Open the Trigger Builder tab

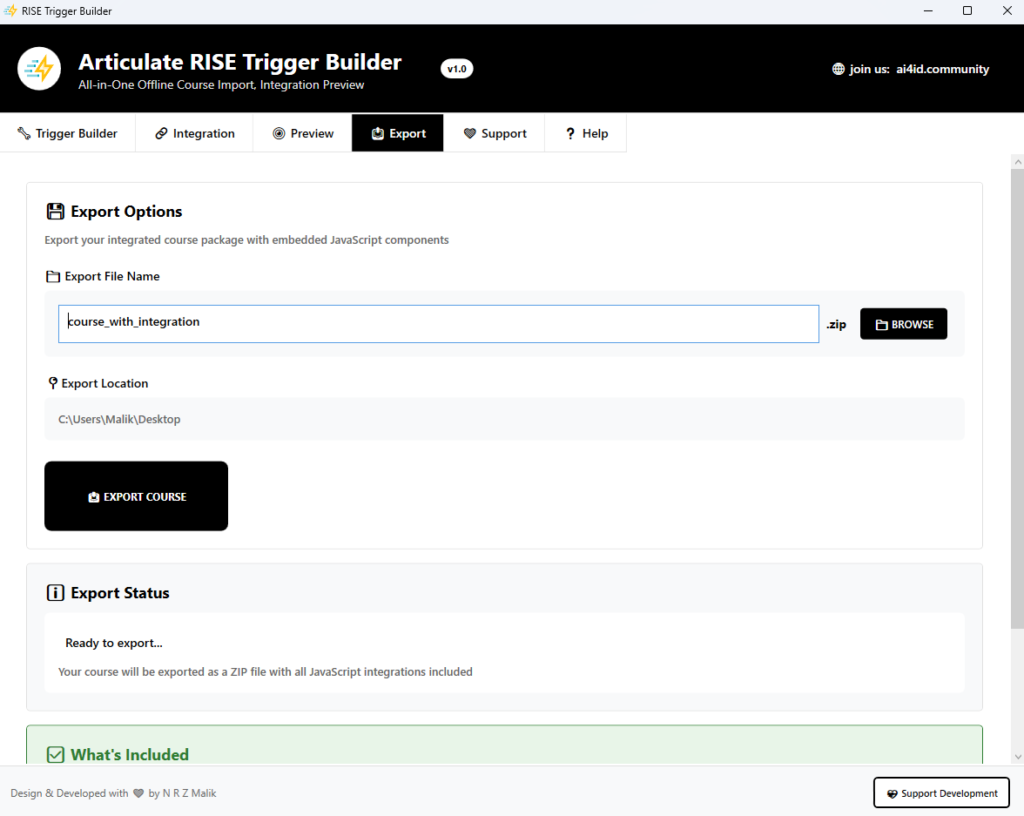point(68,134)
